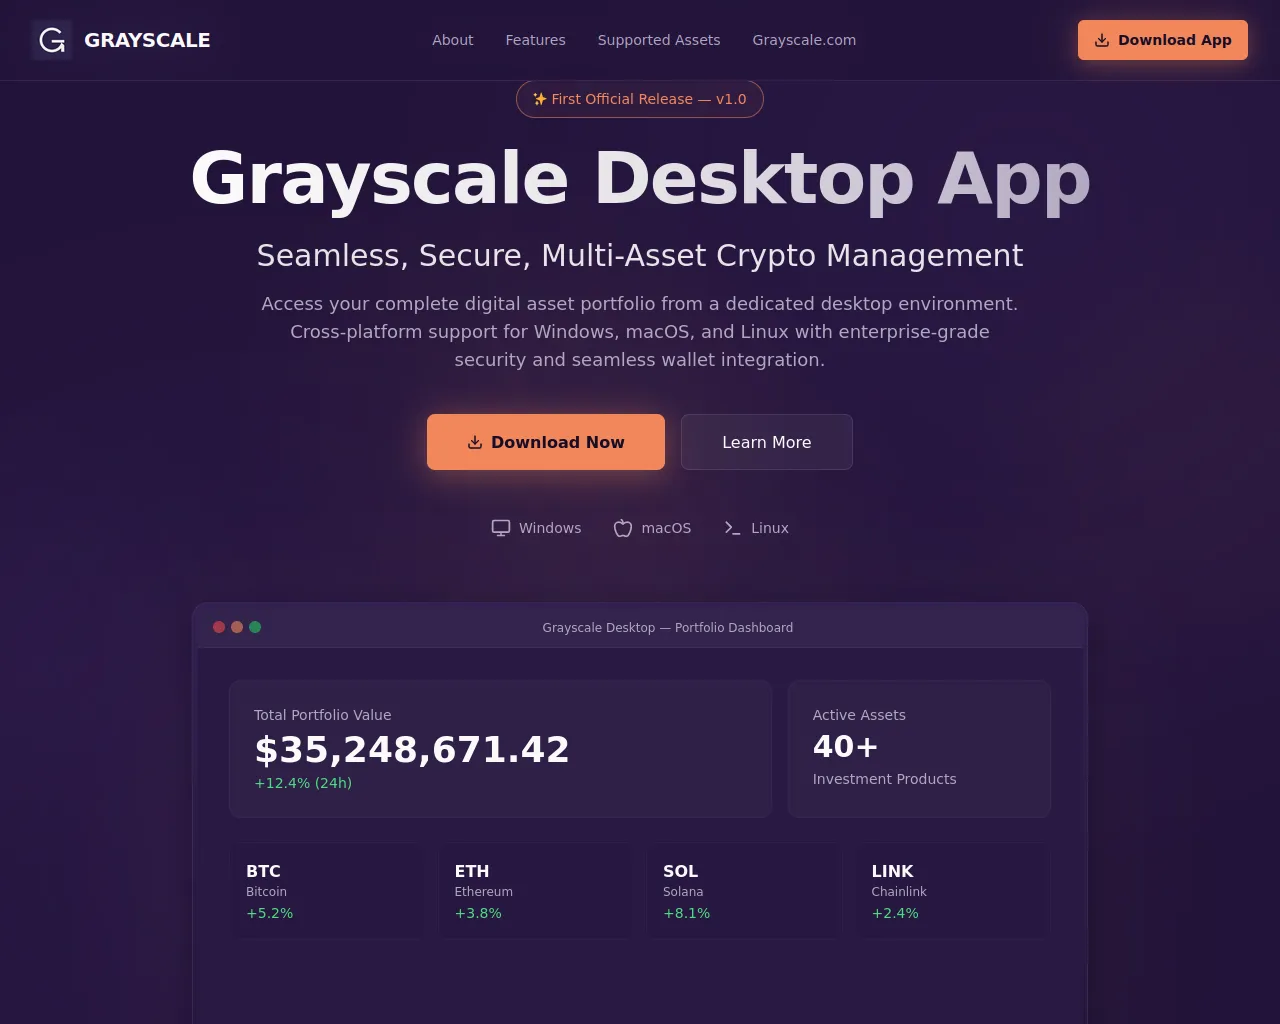Viewport: 1280px width, 1024px height.
Task: Select the LINK Chainlink asset card
Action: (953, 891)
